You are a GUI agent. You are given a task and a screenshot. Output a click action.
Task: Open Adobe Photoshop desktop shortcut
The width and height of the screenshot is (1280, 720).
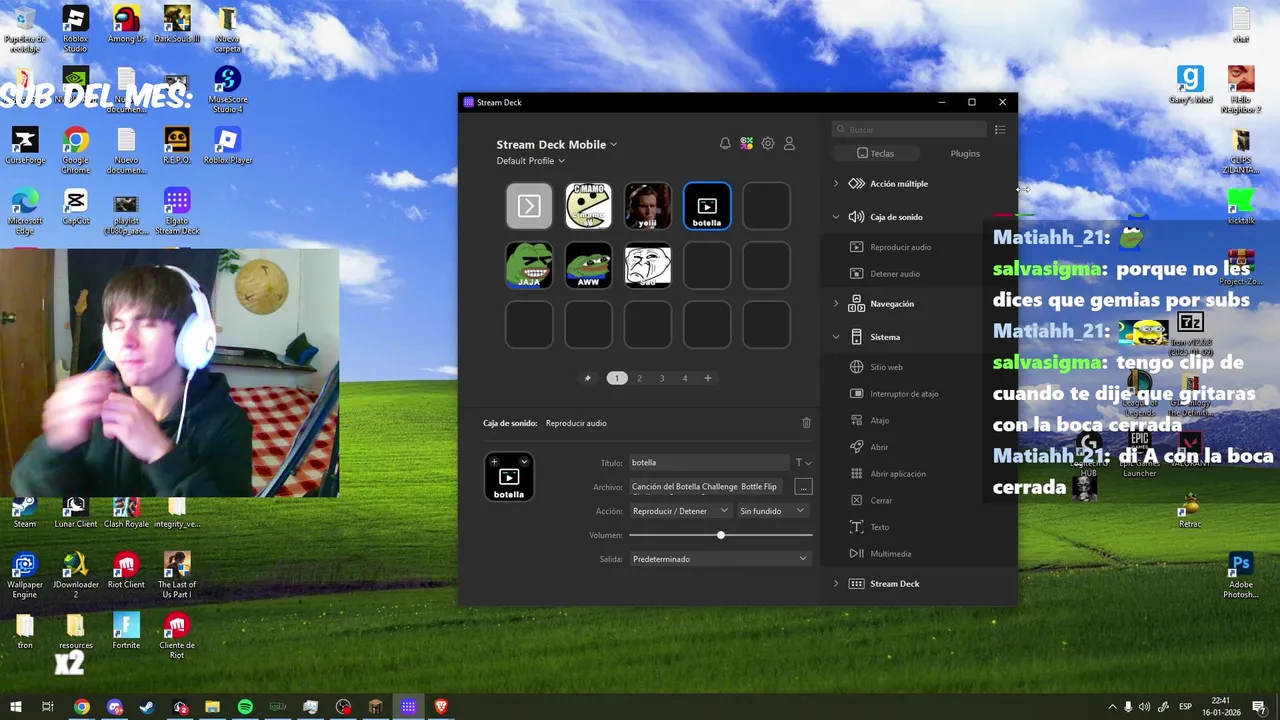point(1241,575)
